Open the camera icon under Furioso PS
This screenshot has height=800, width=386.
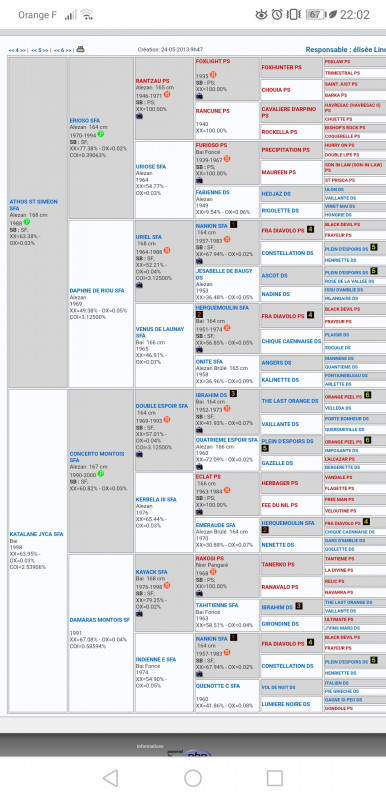click(x=199, y=180)
